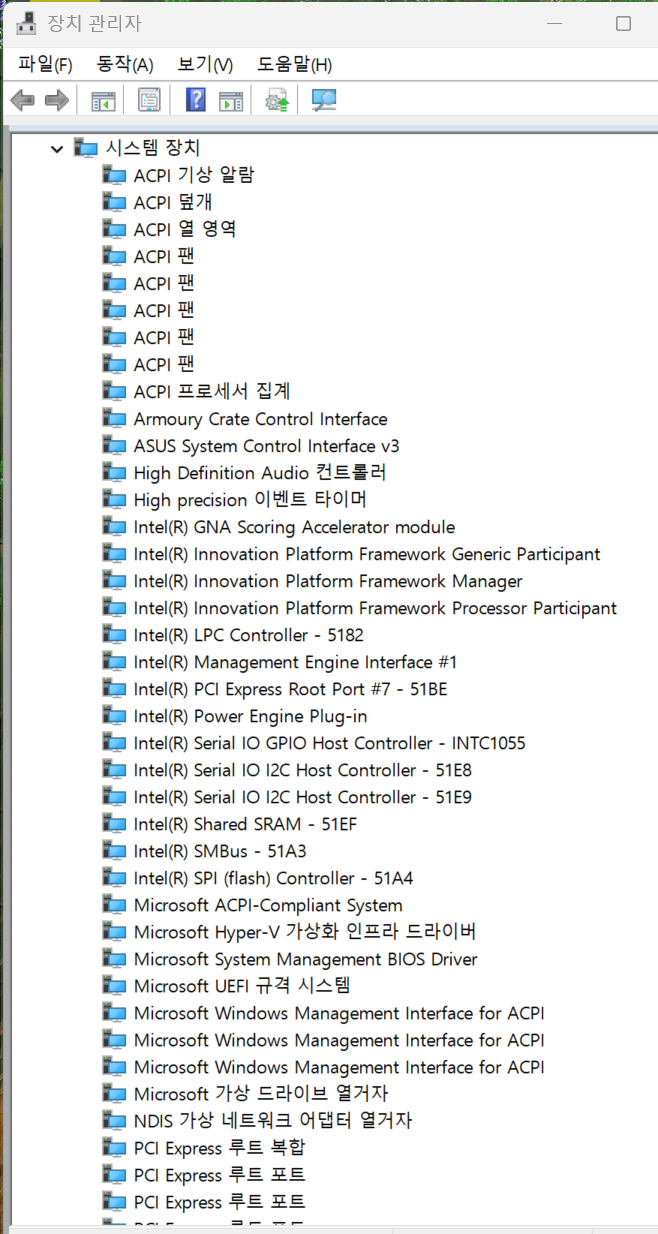Click the icon beside Intel PCI Express Root Port #7

pyautogui.click(x=115, y=689)
